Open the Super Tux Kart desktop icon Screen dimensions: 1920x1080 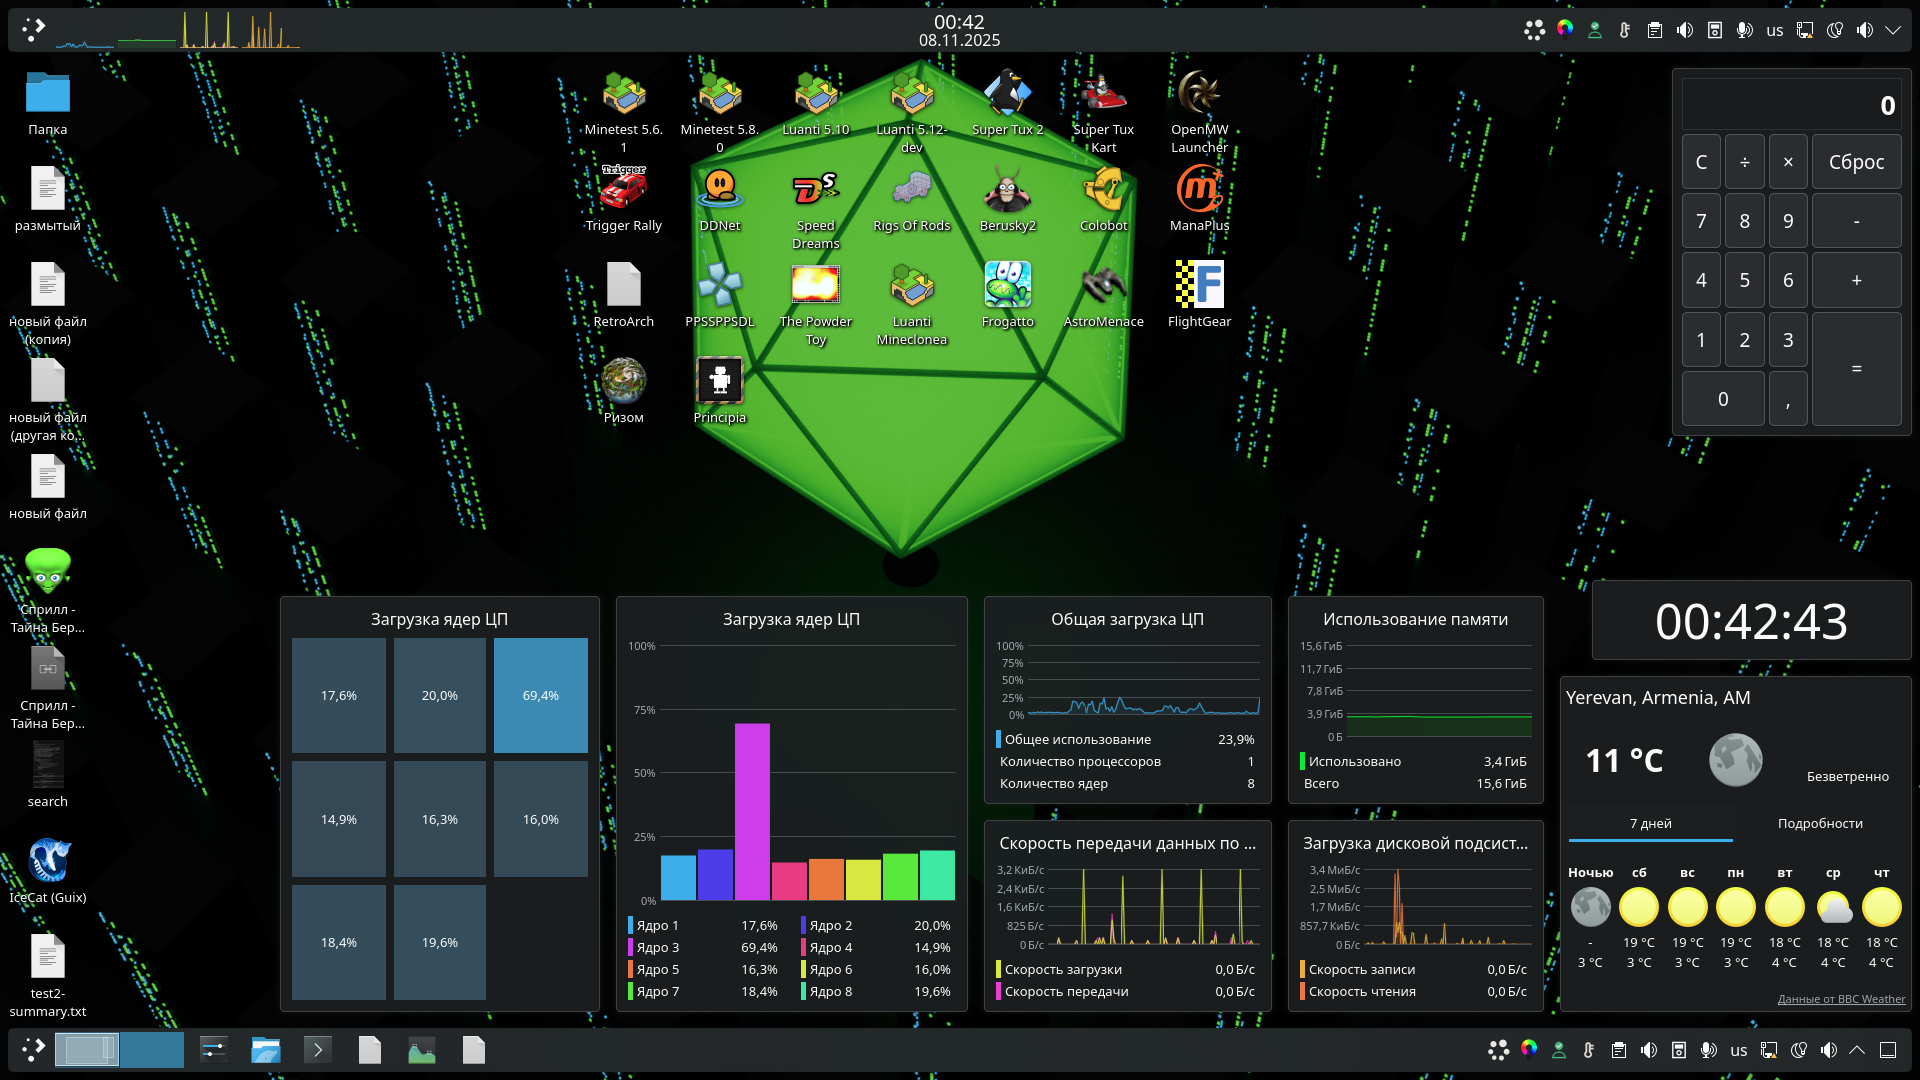pyautogui.click(x=1103, y=94)
